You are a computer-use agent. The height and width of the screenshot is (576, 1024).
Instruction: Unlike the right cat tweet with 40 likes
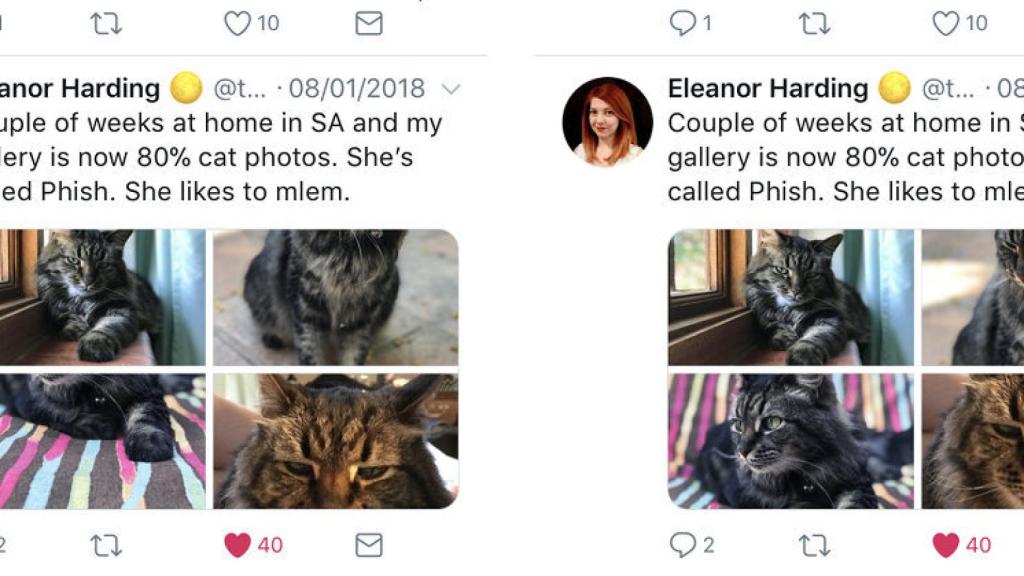coord(946,545)
